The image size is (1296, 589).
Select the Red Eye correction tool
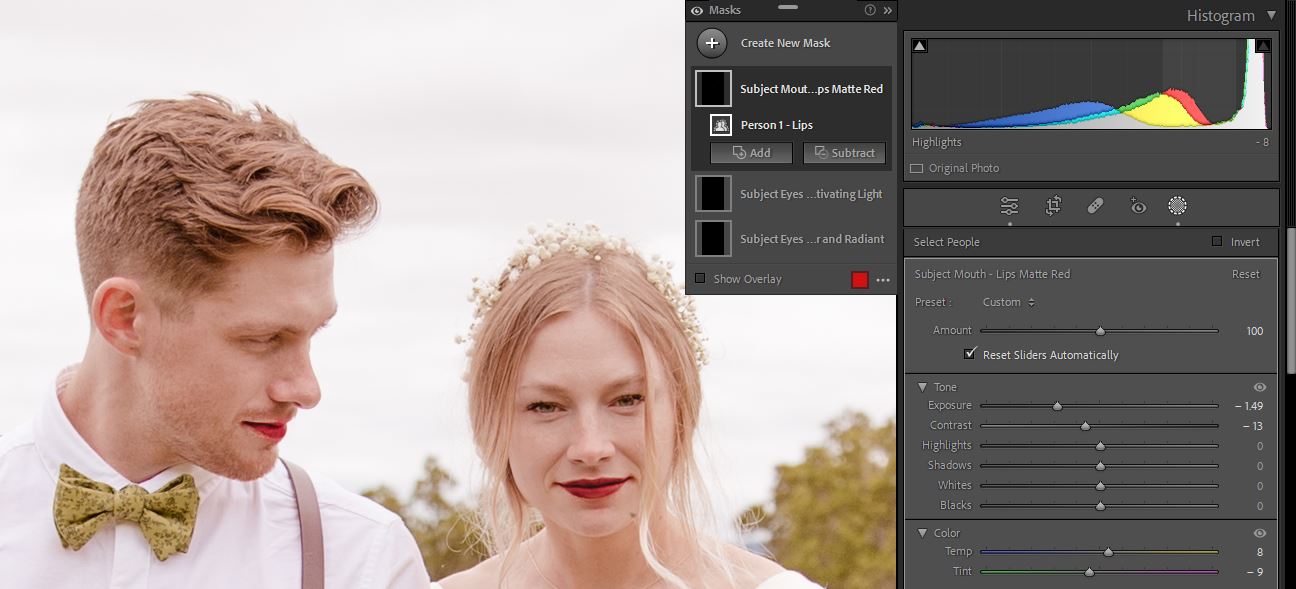tap(1137, 205)
